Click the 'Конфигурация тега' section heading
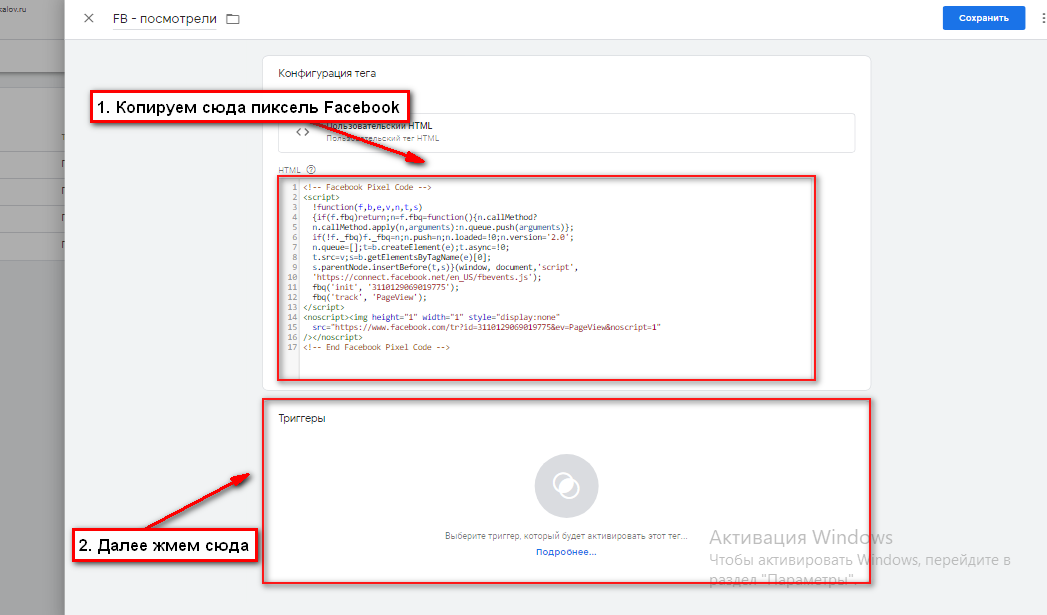 click(x=327, y=73)
